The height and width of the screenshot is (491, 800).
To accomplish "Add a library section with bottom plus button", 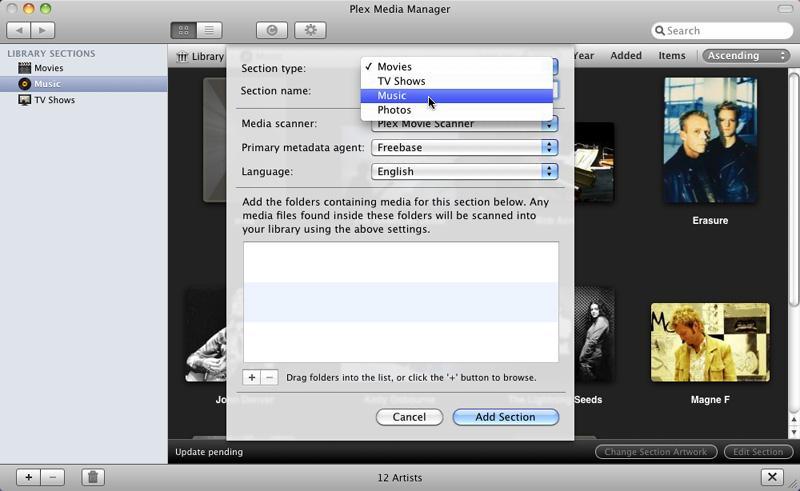I will click(29, 477).
